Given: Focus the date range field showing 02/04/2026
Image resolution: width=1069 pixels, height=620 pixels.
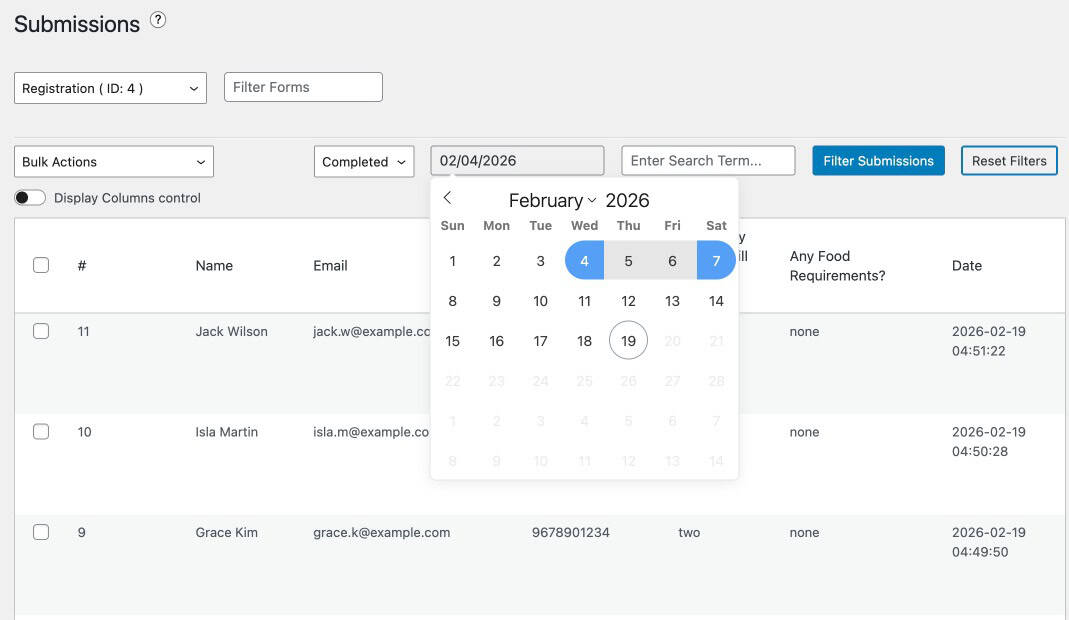Looking at the screenshot, I should [x=517, y=161].
